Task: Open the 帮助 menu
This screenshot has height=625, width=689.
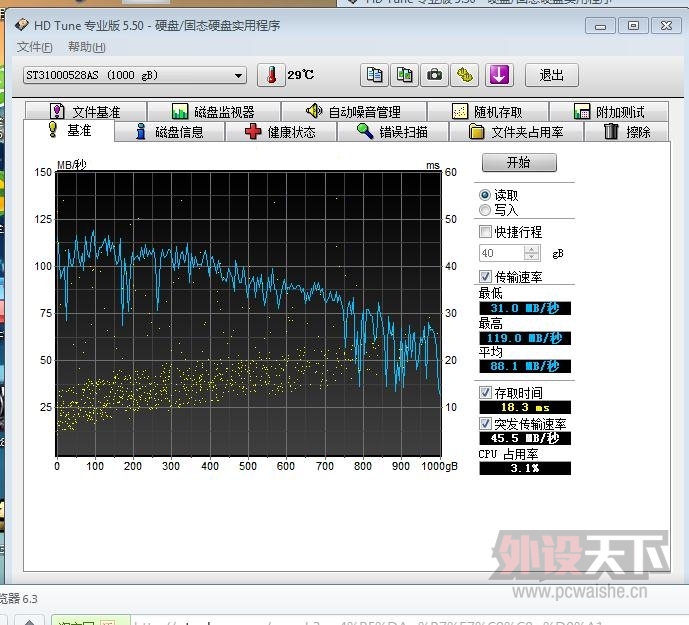Action: click(x=87, y=47)
